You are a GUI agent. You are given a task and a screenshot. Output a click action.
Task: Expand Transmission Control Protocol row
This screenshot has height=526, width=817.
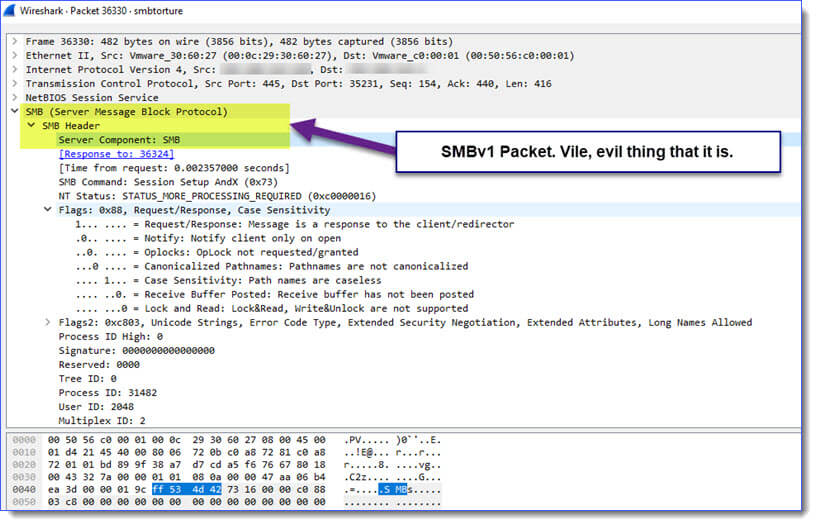click(15, 83)
